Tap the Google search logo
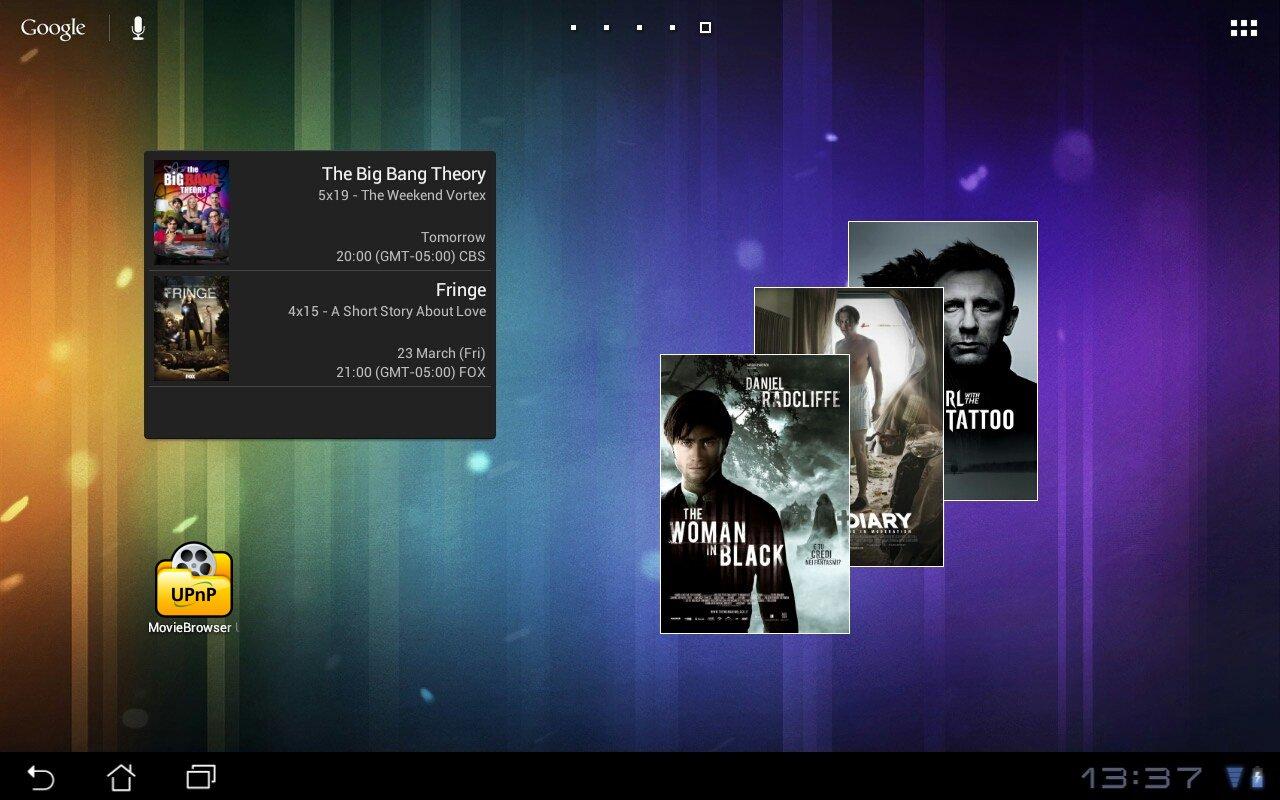 [53, 28]
